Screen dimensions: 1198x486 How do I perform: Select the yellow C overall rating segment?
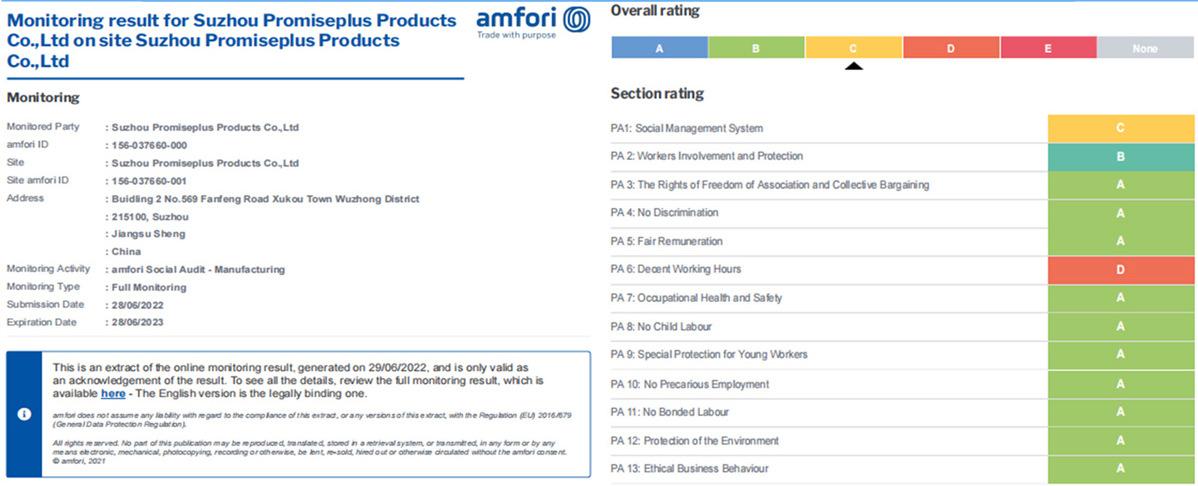(853, 47)
